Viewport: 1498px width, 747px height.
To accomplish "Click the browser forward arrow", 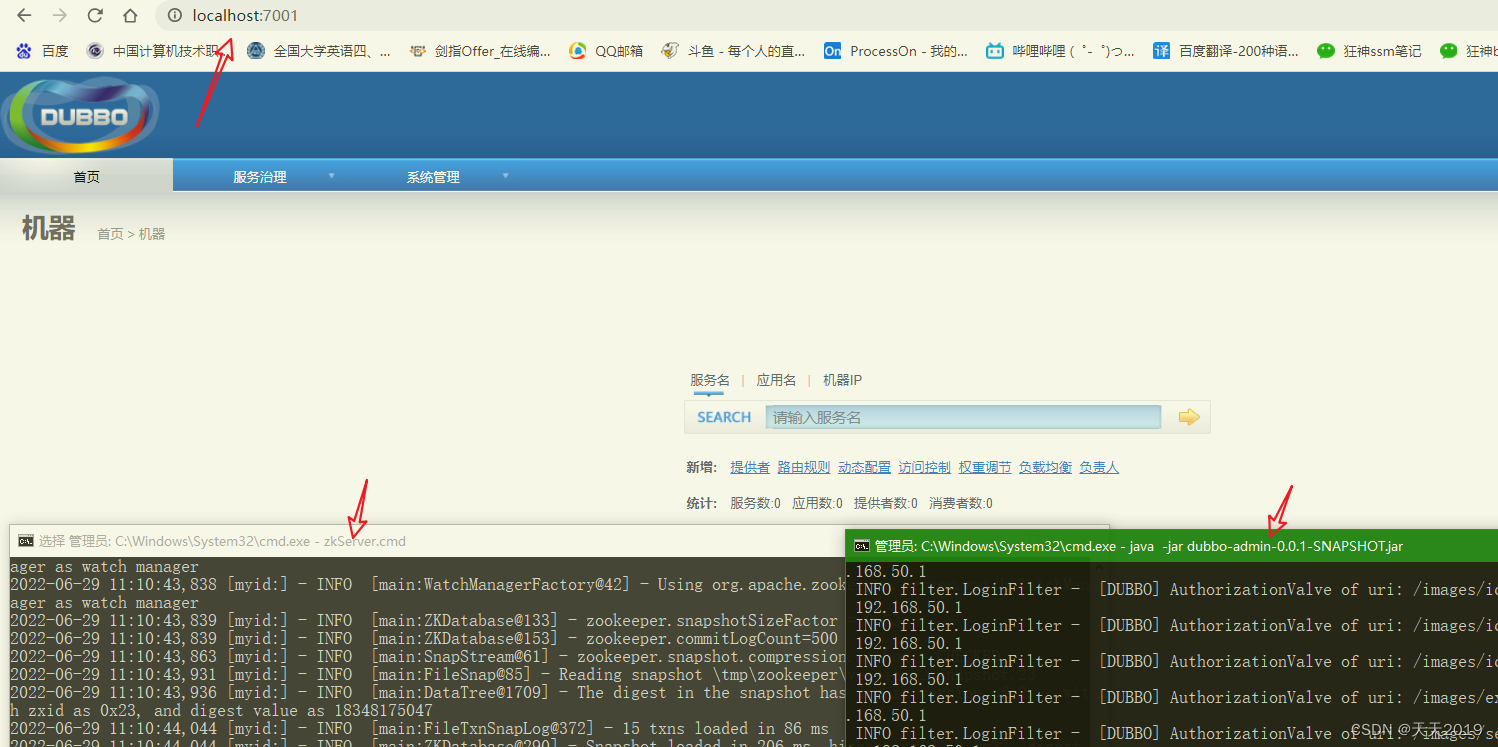I will coord(59,16).
